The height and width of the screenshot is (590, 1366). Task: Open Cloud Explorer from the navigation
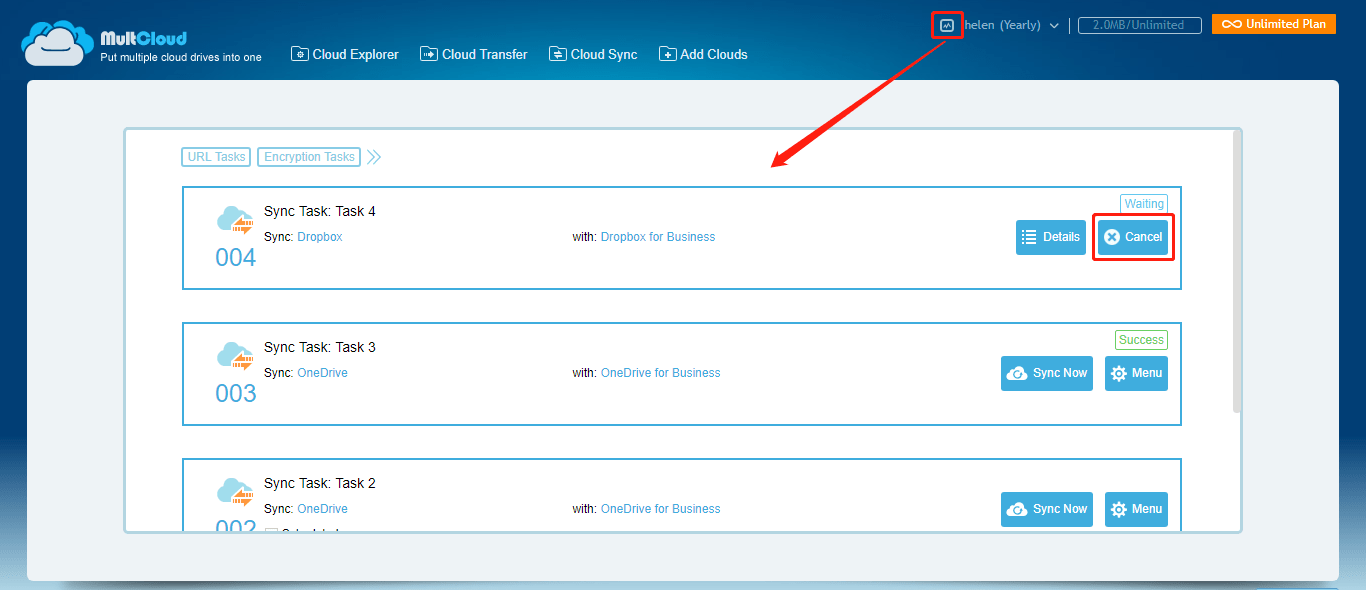[x=345, y=54]
